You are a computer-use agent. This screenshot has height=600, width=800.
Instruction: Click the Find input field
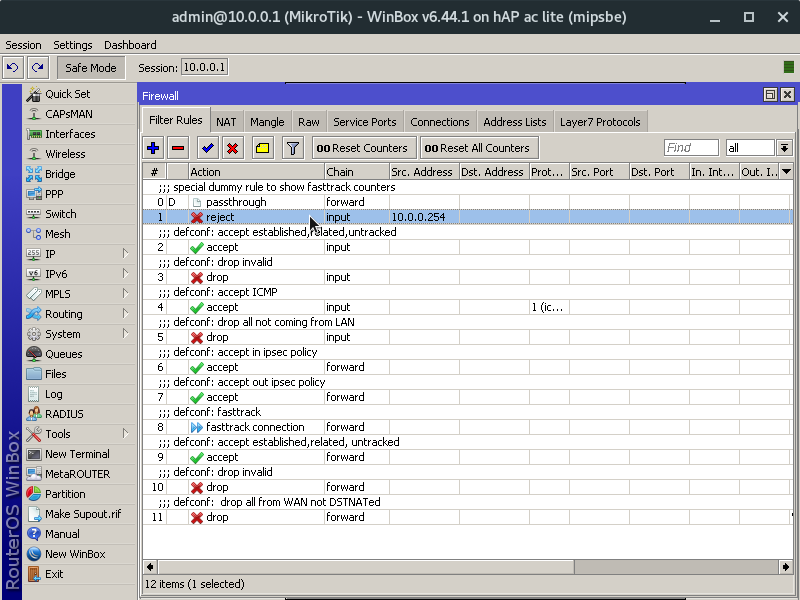click(x=691, y=147)
